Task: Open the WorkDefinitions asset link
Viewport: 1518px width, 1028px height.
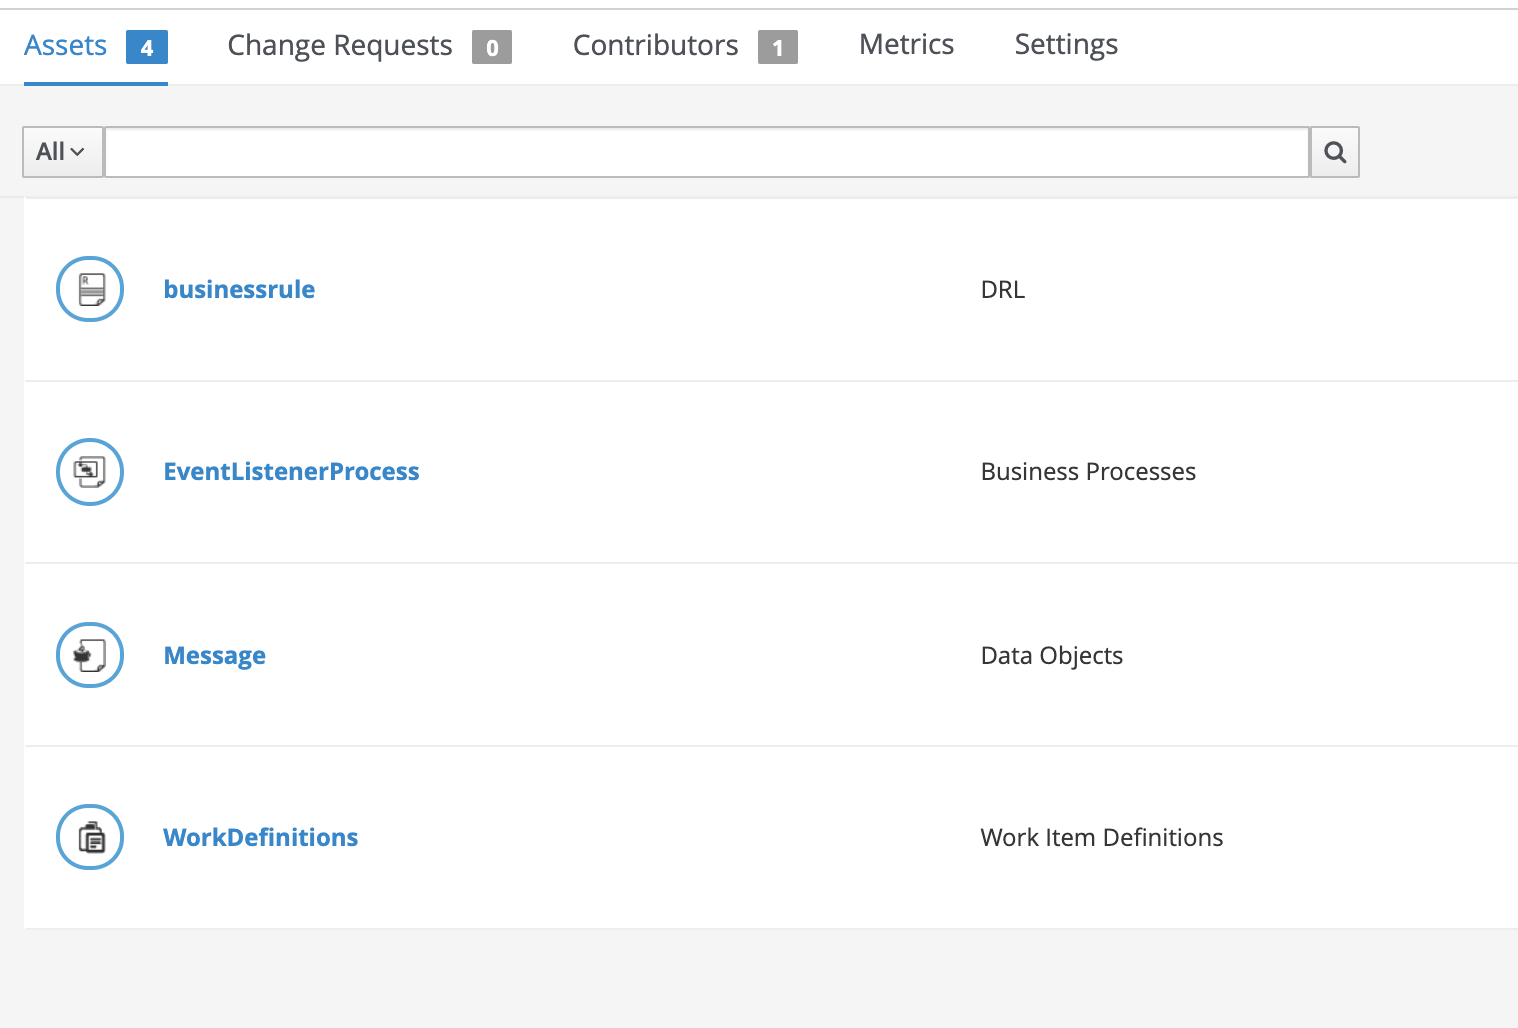Action: [x=261, y=838]
